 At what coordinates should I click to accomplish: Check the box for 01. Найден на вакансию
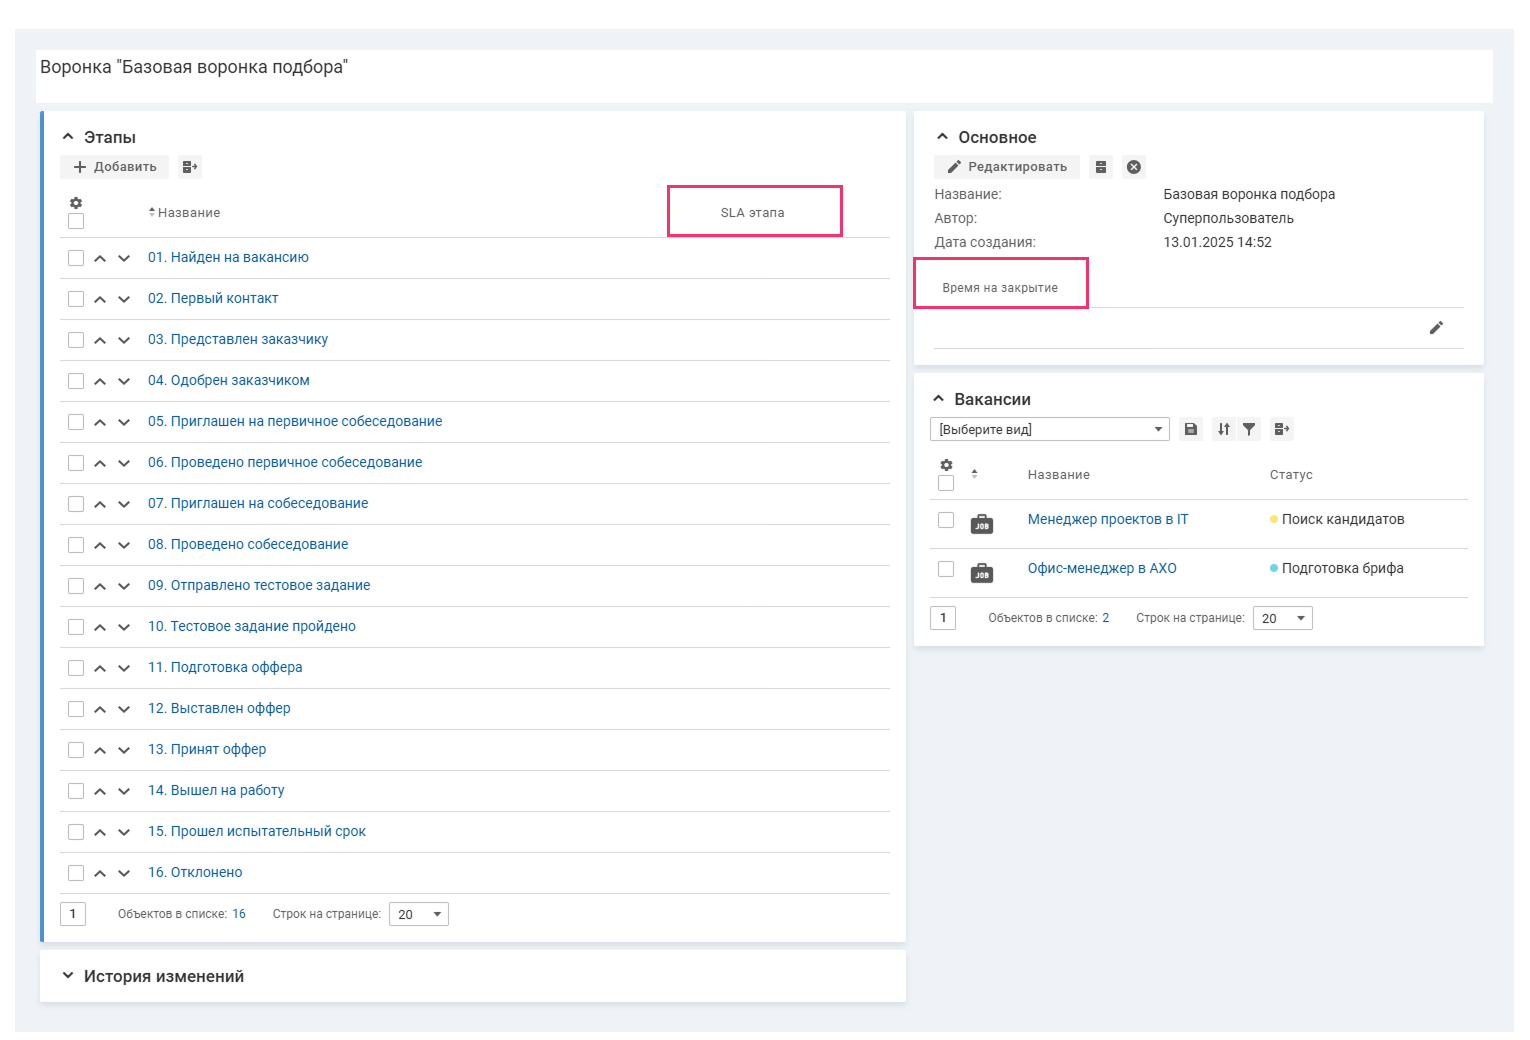click(76, 258)
